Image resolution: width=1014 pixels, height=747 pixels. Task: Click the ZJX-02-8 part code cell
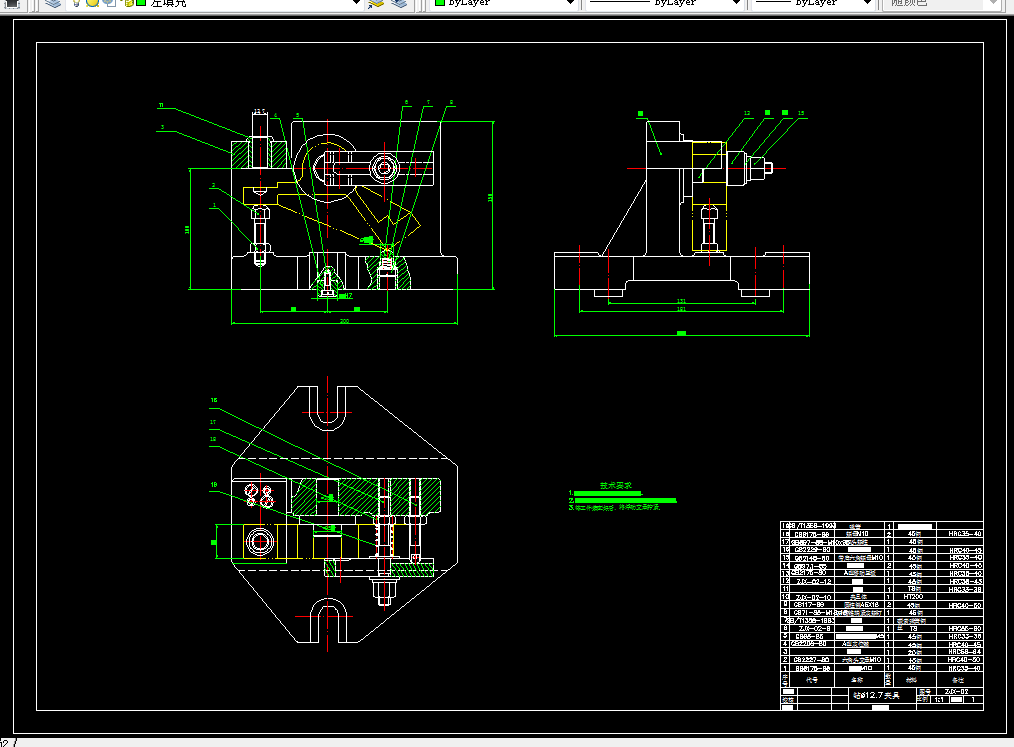[x=814, y=629]
